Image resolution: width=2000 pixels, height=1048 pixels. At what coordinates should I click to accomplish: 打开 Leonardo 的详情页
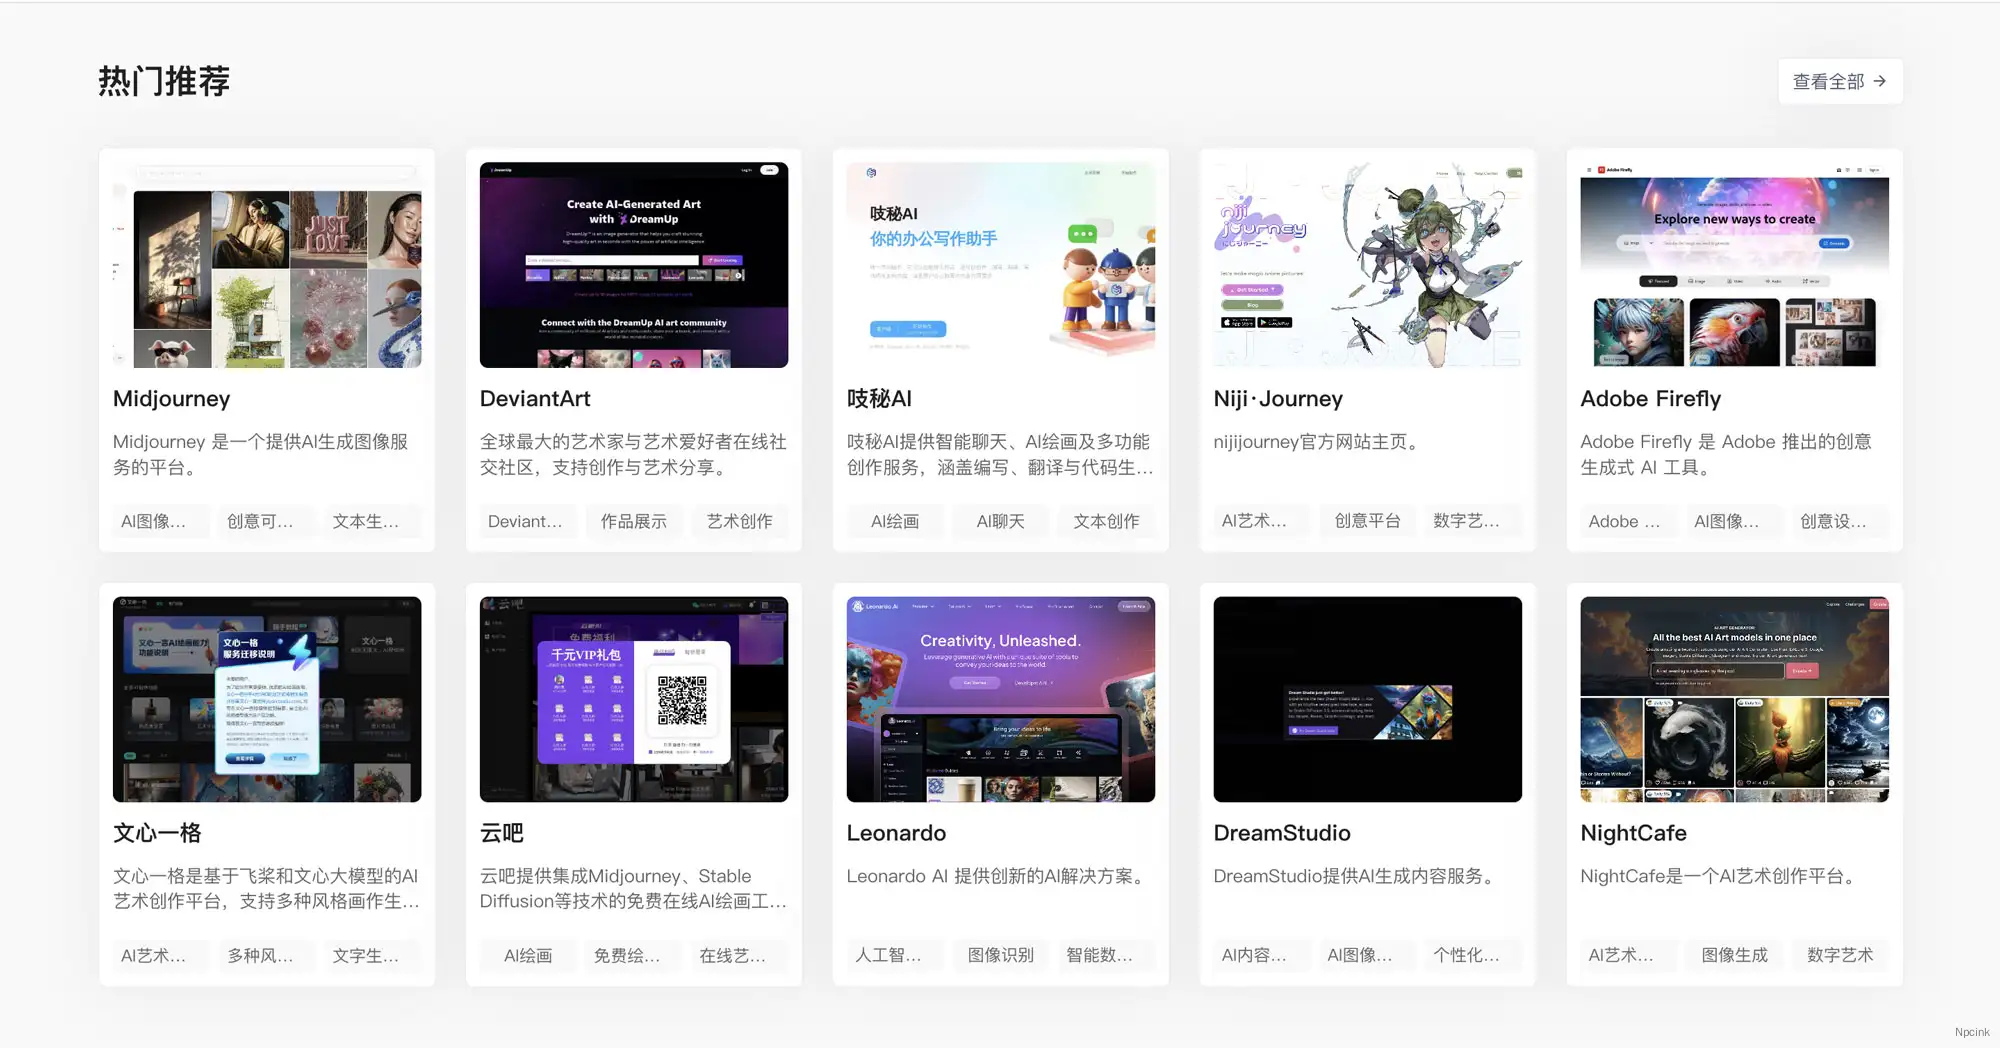click(895, 832)
